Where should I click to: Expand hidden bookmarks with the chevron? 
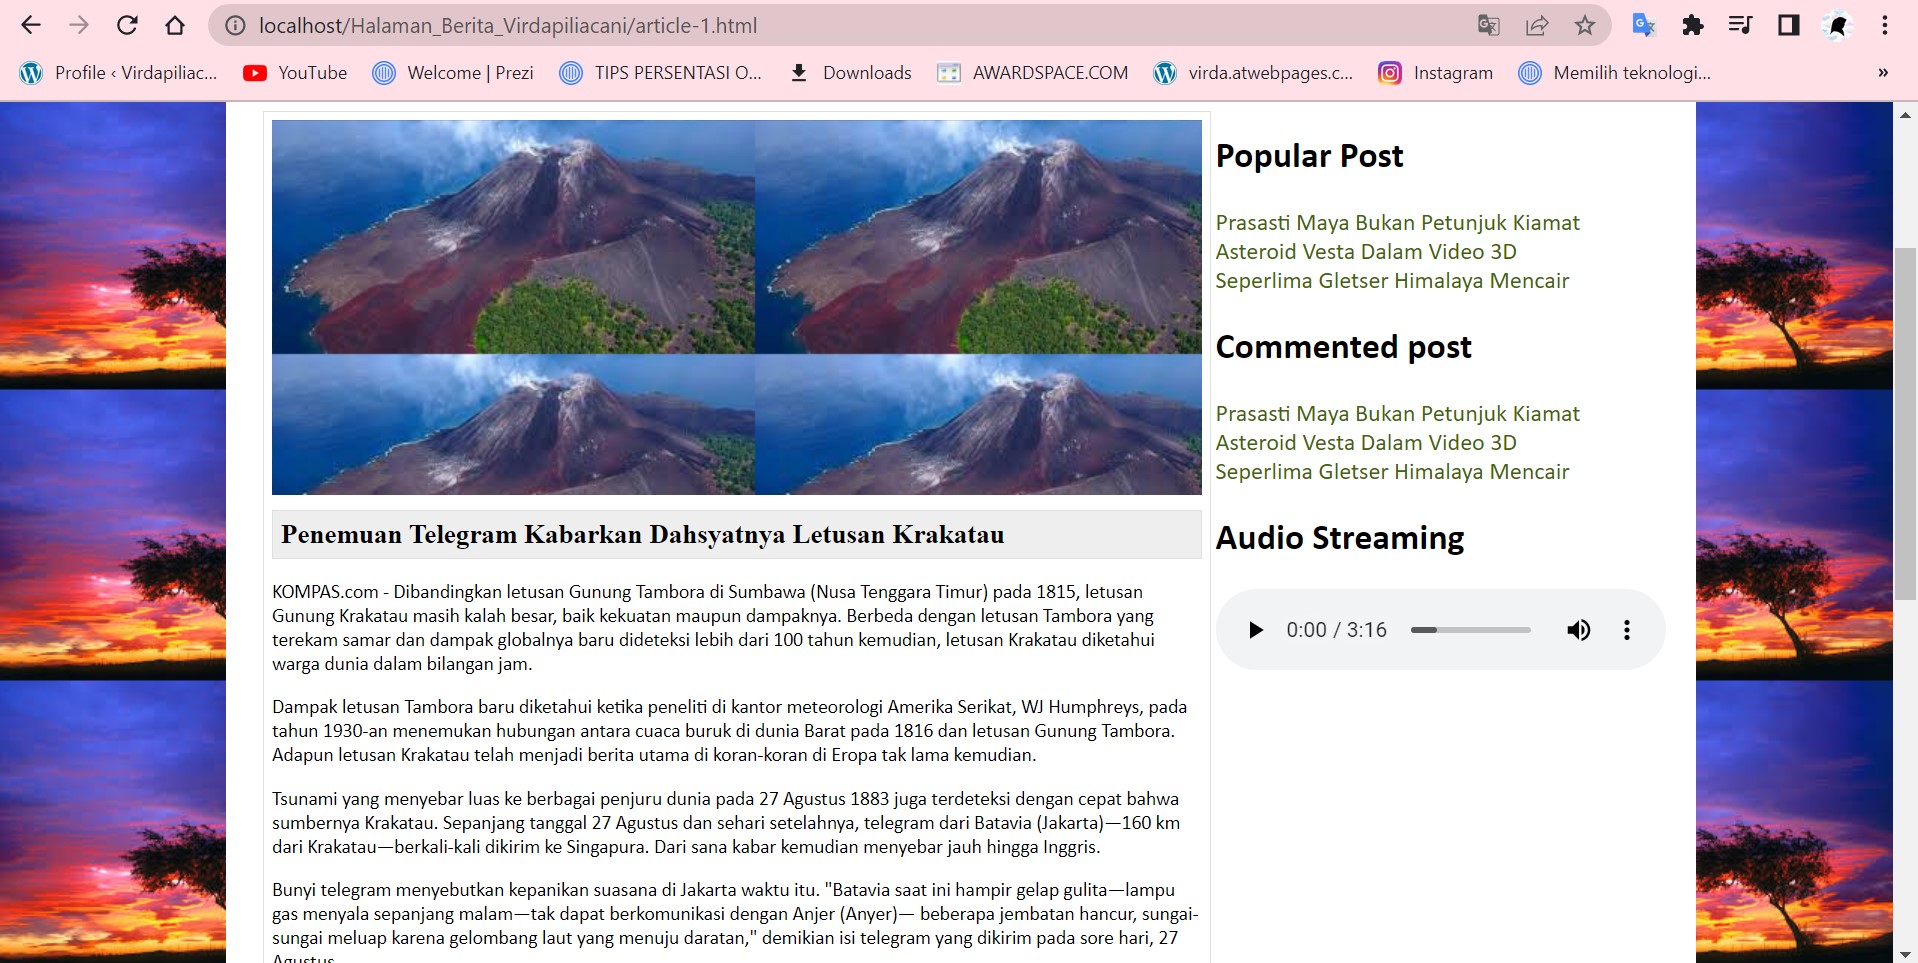[x=1883, y=72]
